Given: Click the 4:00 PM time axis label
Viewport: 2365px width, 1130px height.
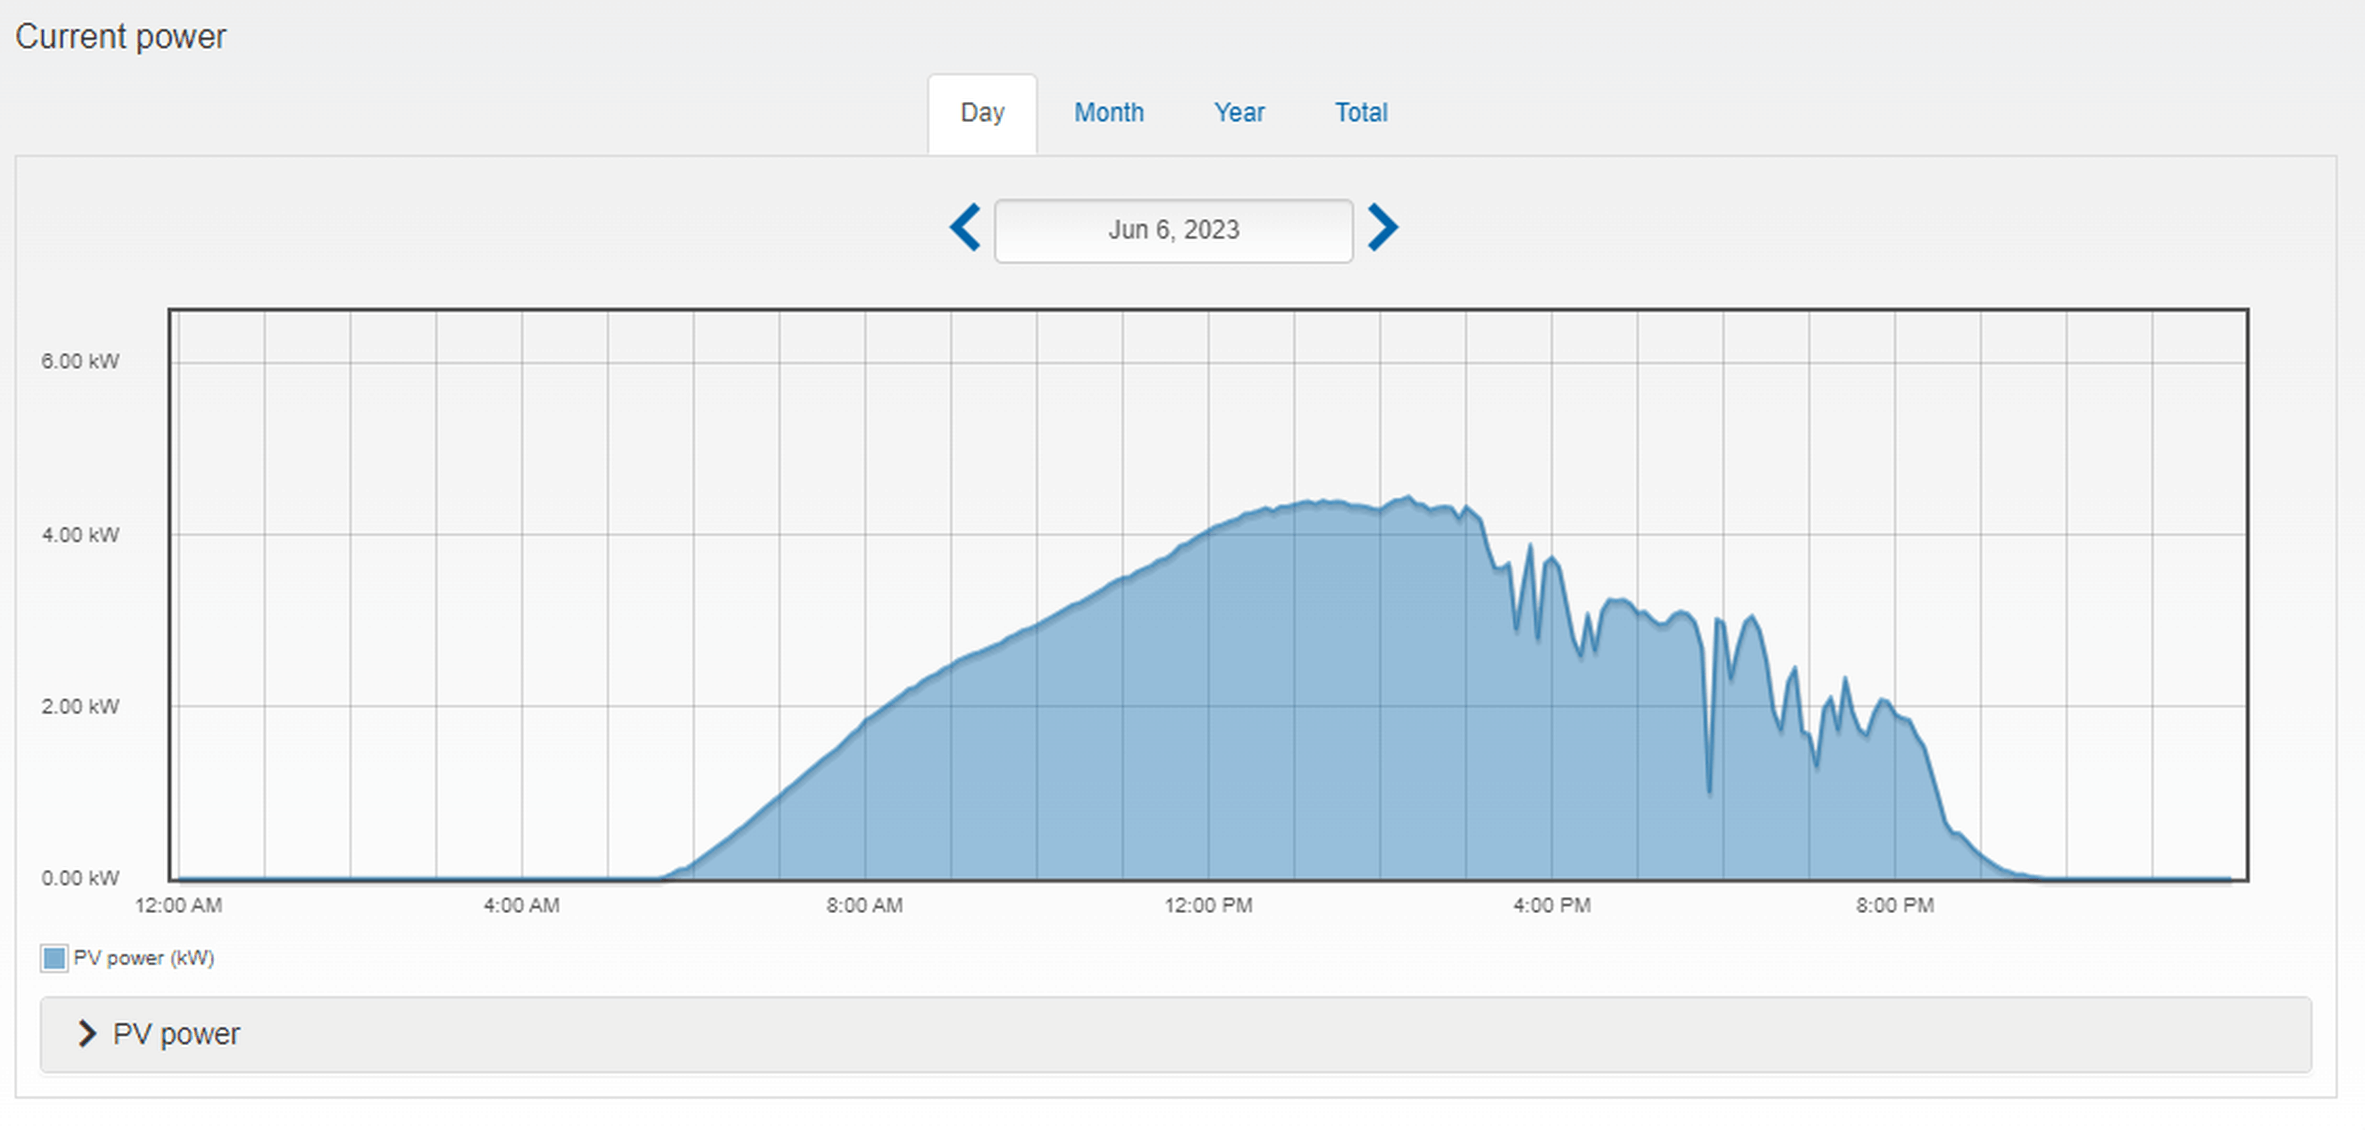Looking at the screenshot, I should tap(1551, 905).
